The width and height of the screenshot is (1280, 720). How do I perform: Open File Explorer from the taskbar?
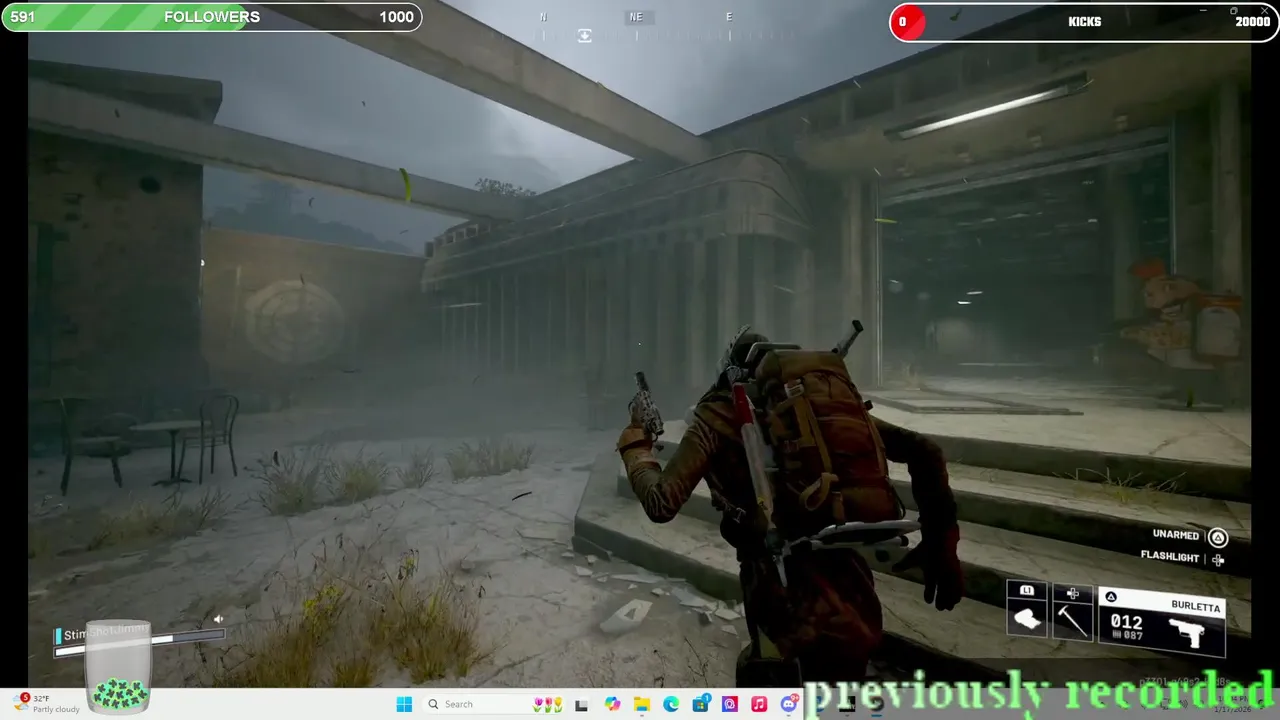click(642, 704)
